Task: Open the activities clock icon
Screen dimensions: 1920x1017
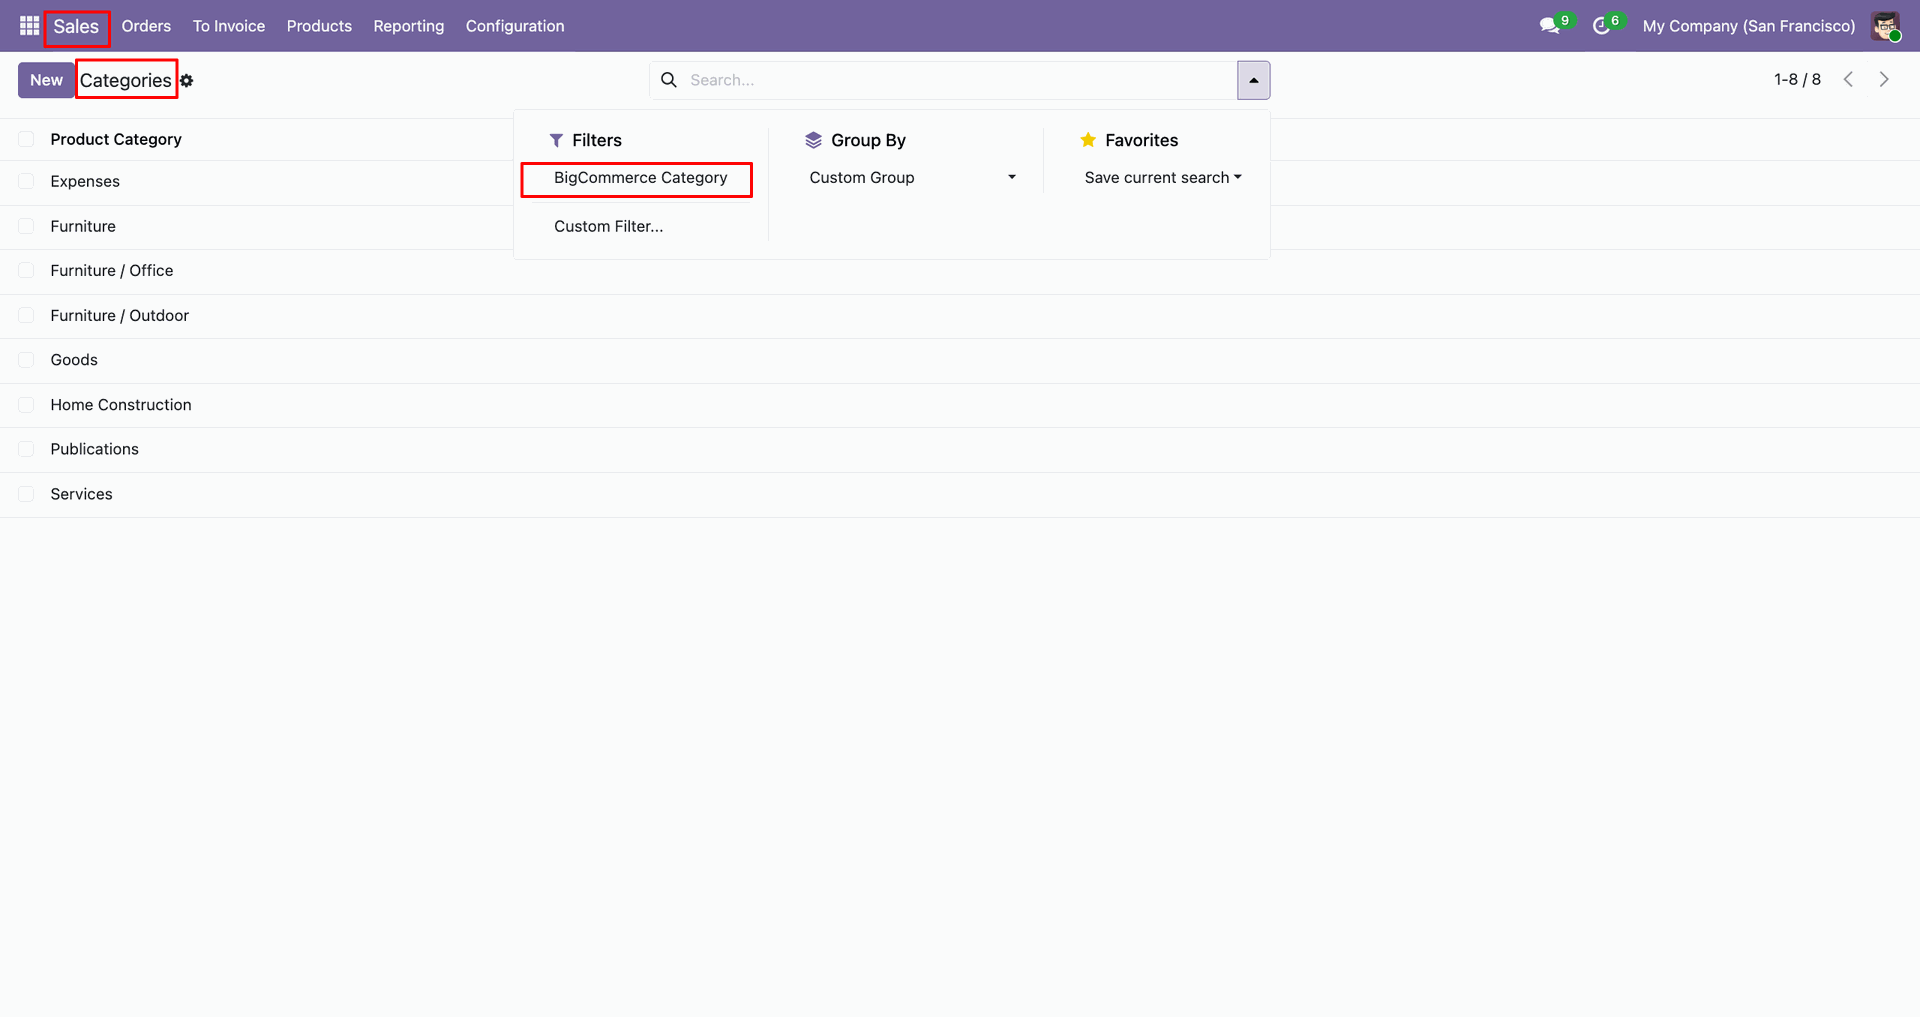Action: tap(1601, 26)
